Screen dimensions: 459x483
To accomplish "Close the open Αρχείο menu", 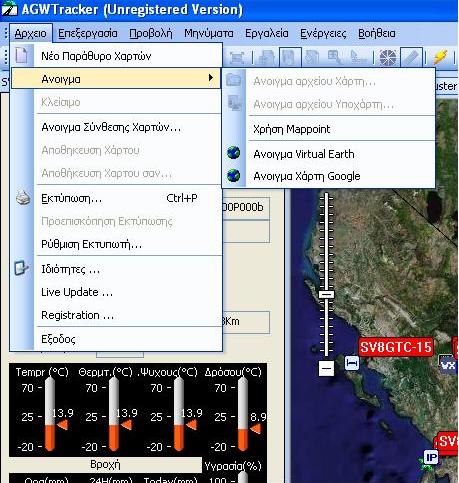I will pyautogui.click(x=30, y=33).
